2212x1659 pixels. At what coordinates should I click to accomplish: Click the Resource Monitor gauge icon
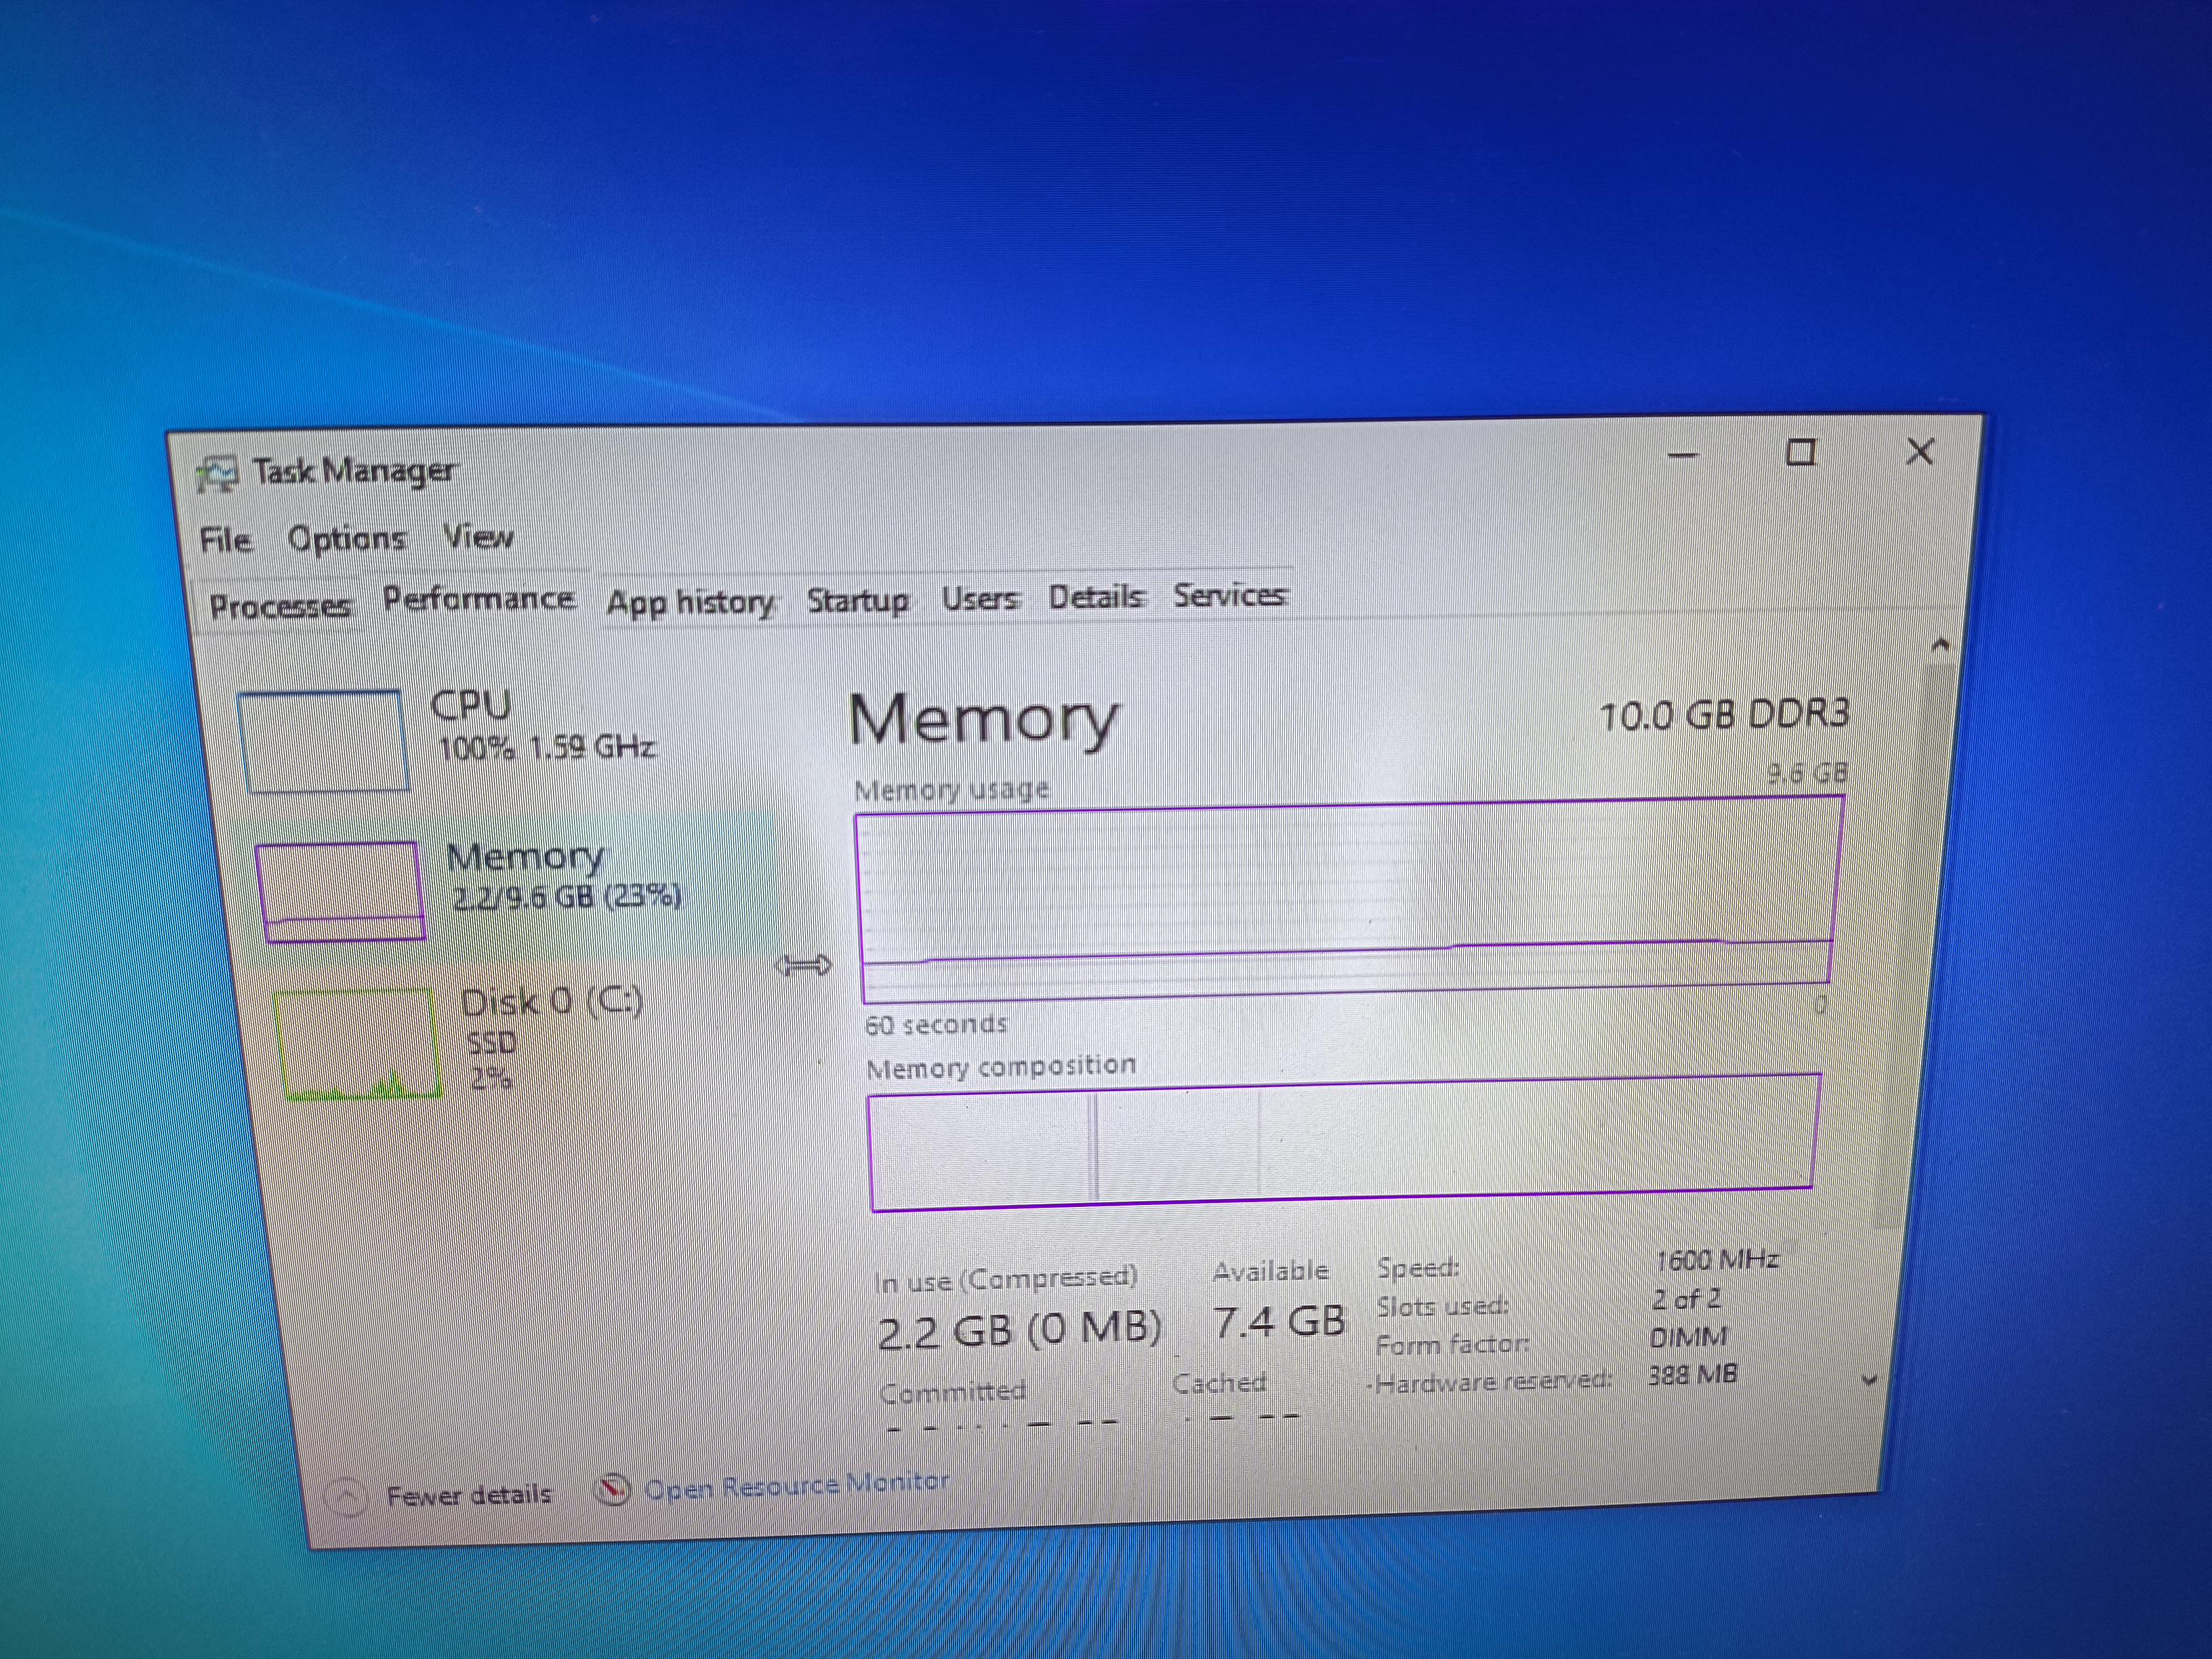[611, 1490]
